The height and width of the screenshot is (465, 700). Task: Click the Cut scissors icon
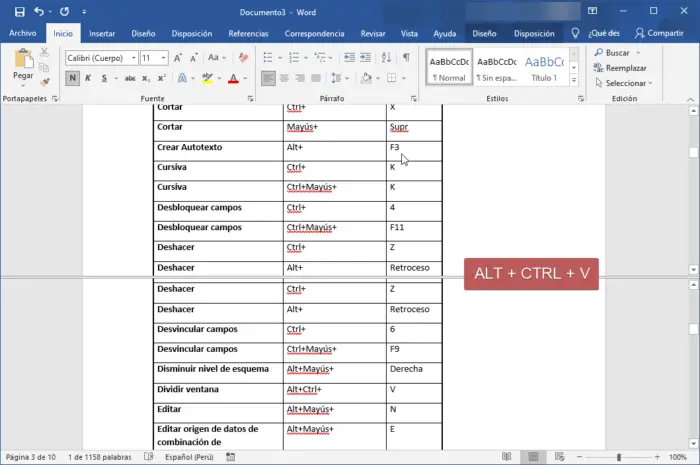(x=44, y=52)
